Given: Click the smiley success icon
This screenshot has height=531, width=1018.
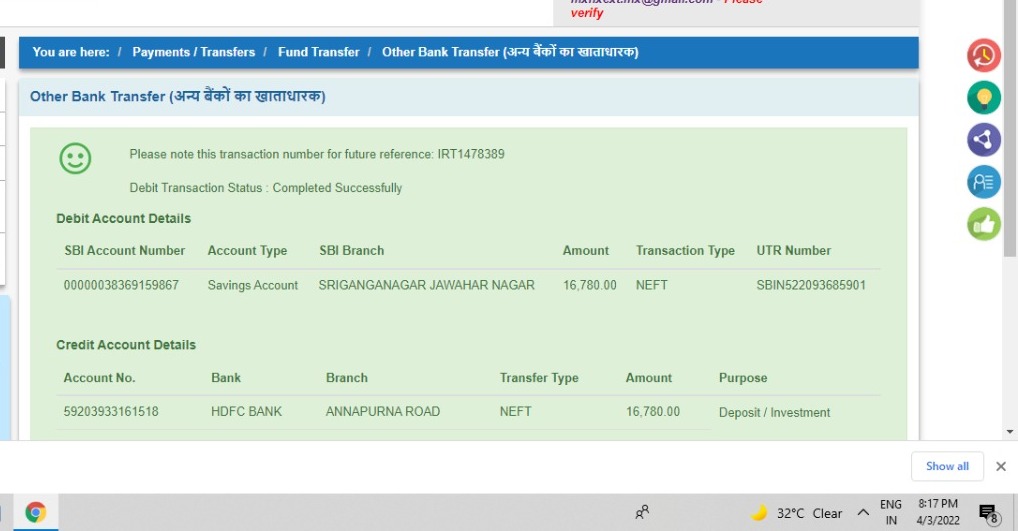Looking at the screenshot, I should (x=75, y=157).
